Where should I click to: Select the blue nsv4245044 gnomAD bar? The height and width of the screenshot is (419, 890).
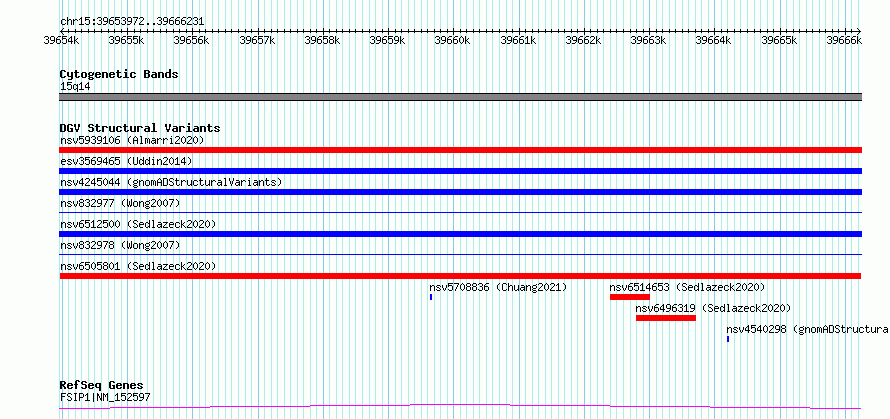pyautogui.click(x=460, y=192)
